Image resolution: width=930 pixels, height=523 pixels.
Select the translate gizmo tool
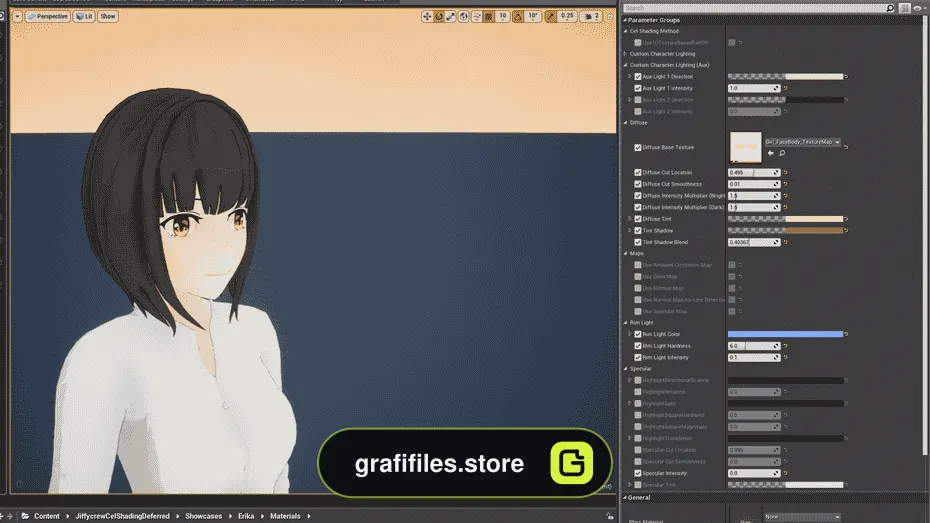[426, 17]
